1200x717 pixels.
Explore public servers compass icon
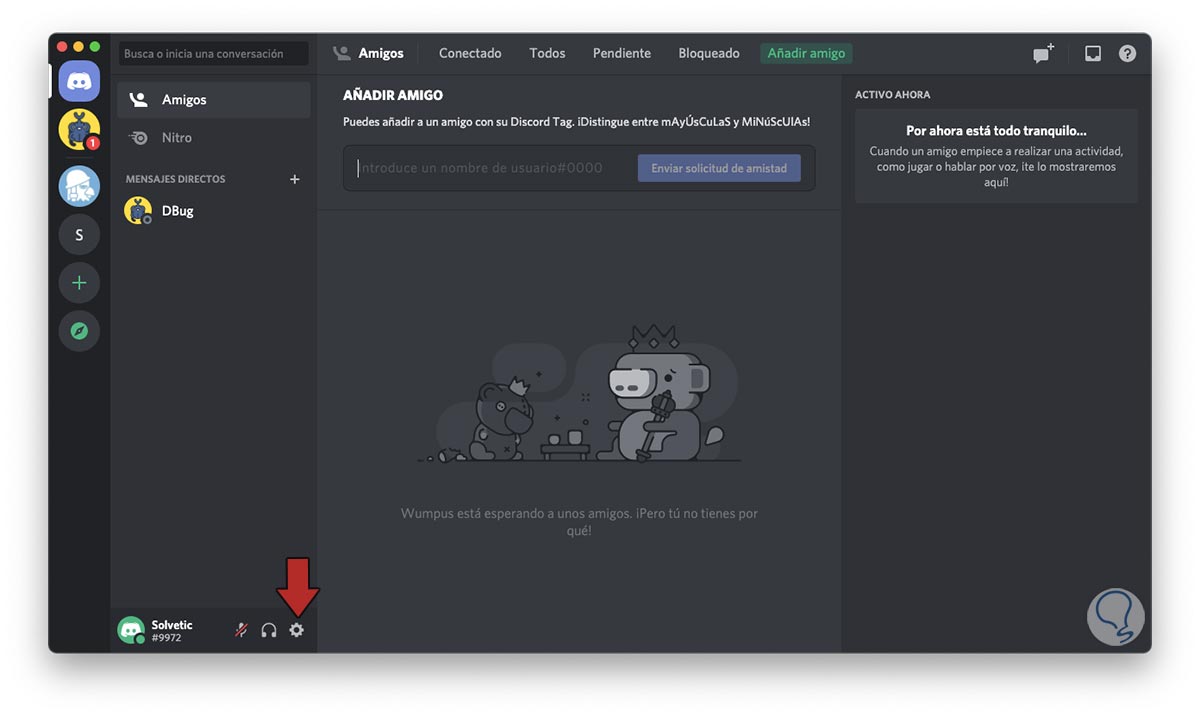(79, 331)
